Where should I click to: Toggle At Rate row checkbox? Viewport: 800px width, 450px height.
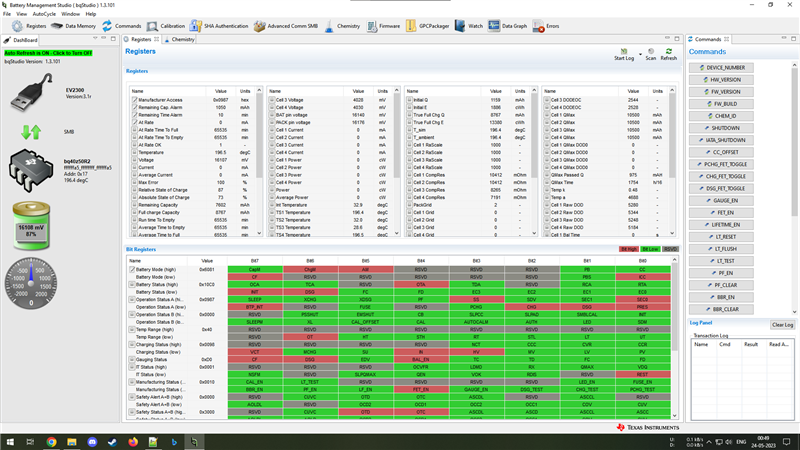(135, 122)
